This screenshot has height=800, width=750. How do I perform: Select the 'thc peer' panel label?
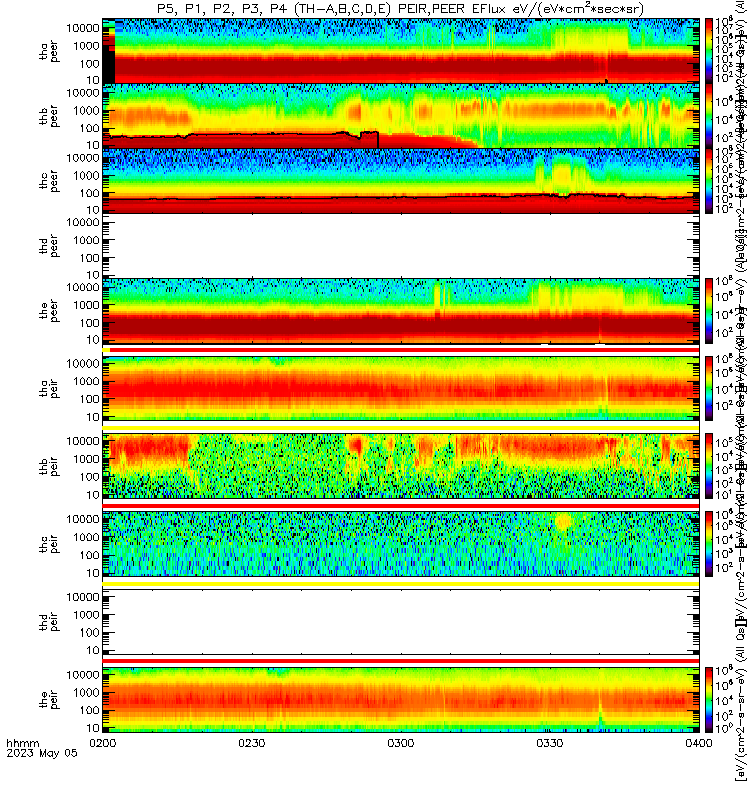click(49, 181)
